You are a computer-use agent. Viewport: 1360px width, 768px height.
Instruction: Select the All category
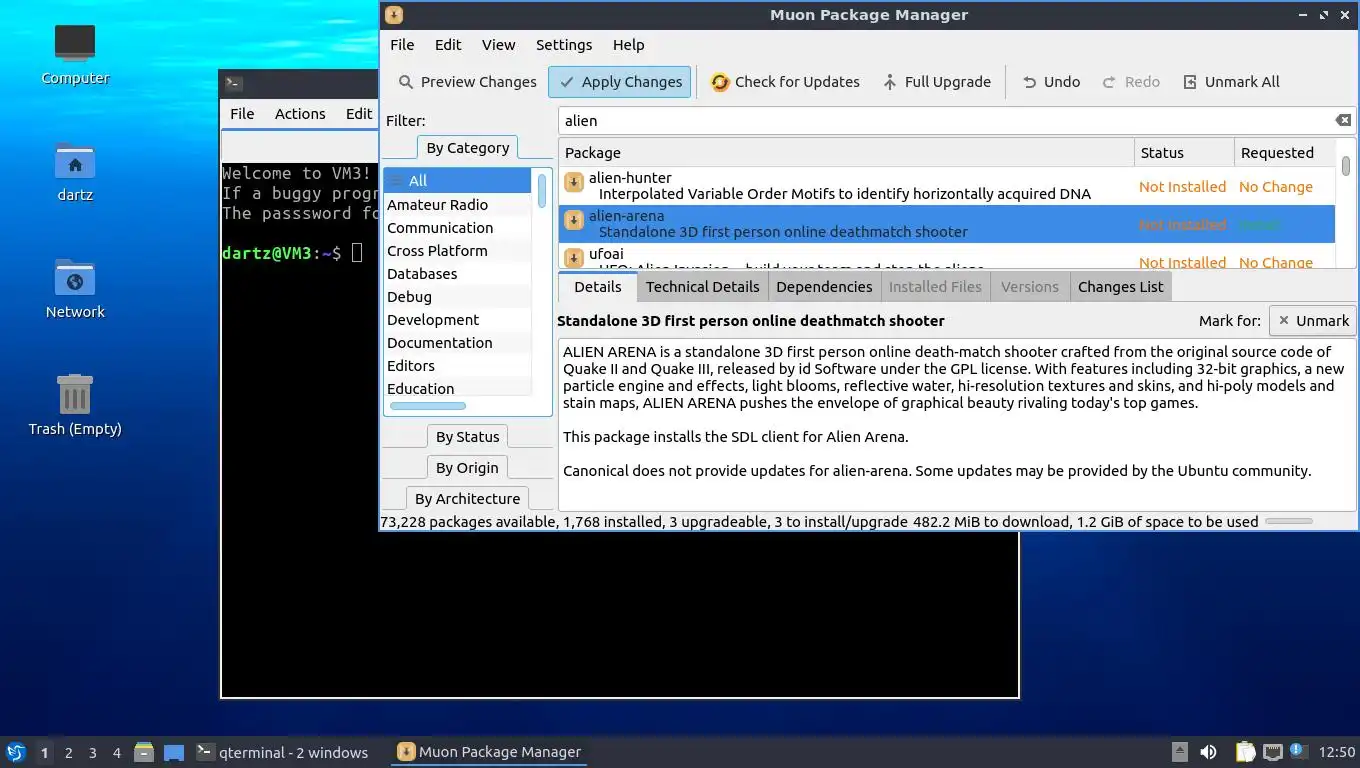(458, 181)
